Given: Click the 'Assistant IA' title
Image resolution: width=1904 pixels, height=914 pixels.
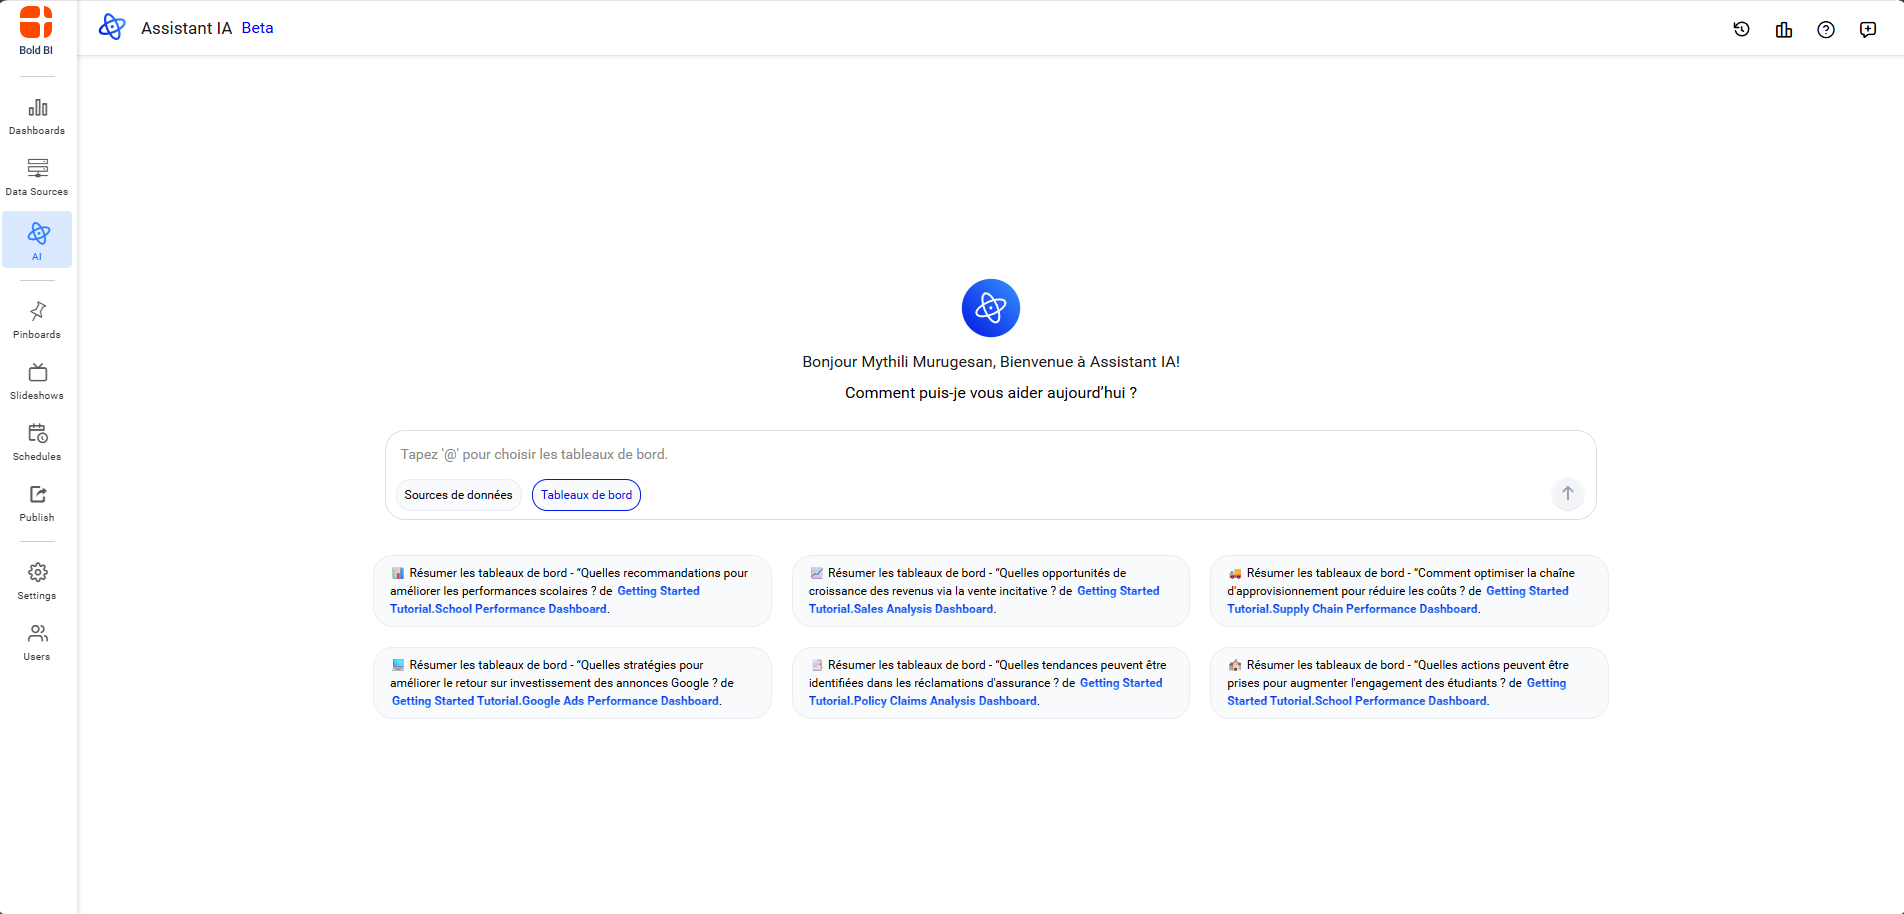Looking at the screenshot, I should click(x=186, y=27).
